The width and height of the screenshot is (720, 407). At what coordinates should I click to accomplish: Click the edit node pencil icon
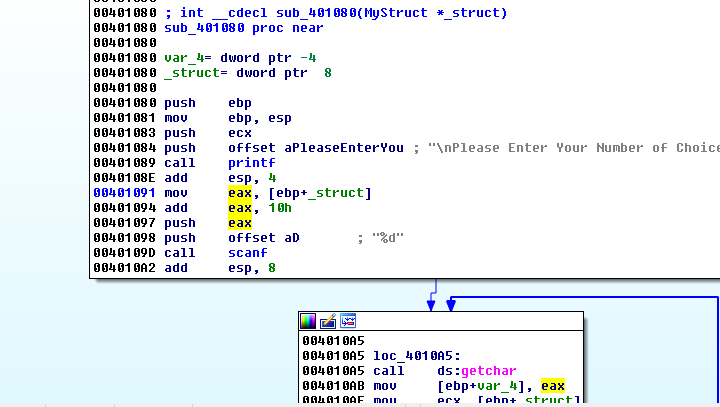[x=328, y=321]
